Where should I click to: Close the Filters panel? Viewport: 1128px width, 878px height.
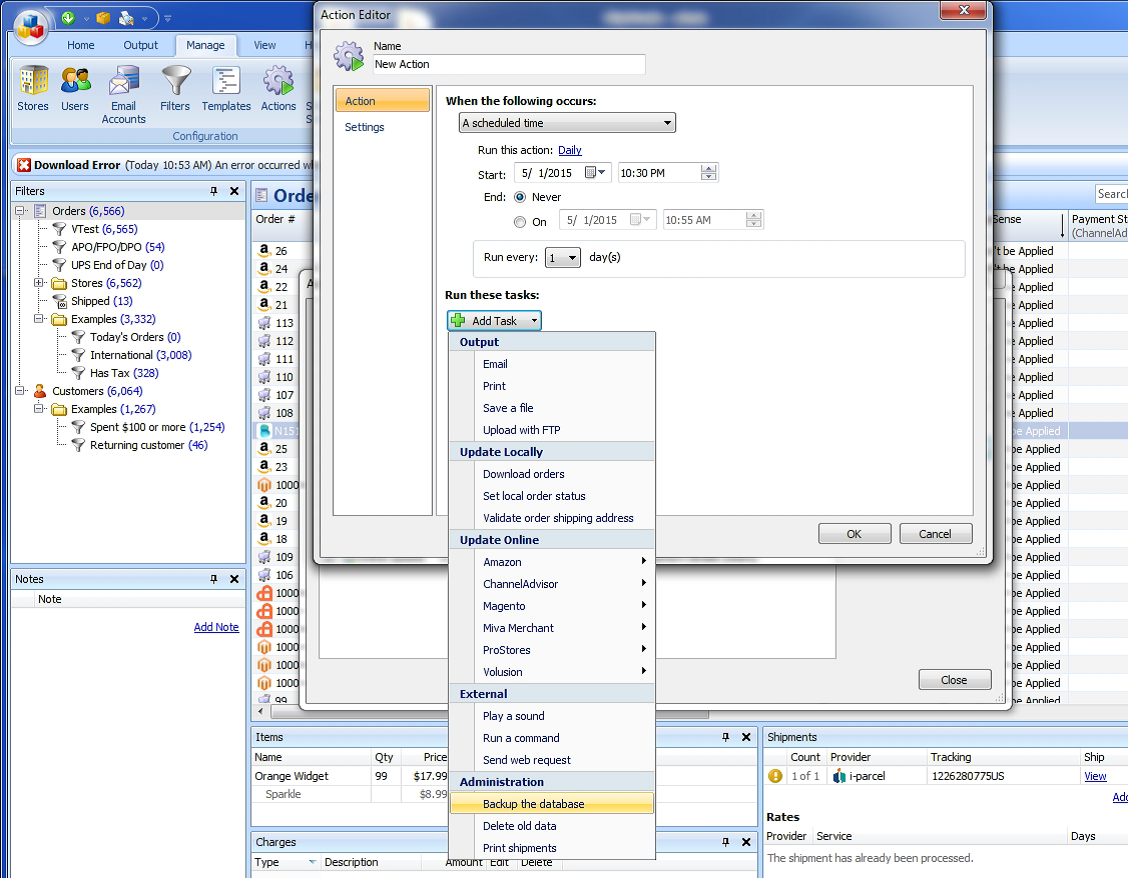234,191
